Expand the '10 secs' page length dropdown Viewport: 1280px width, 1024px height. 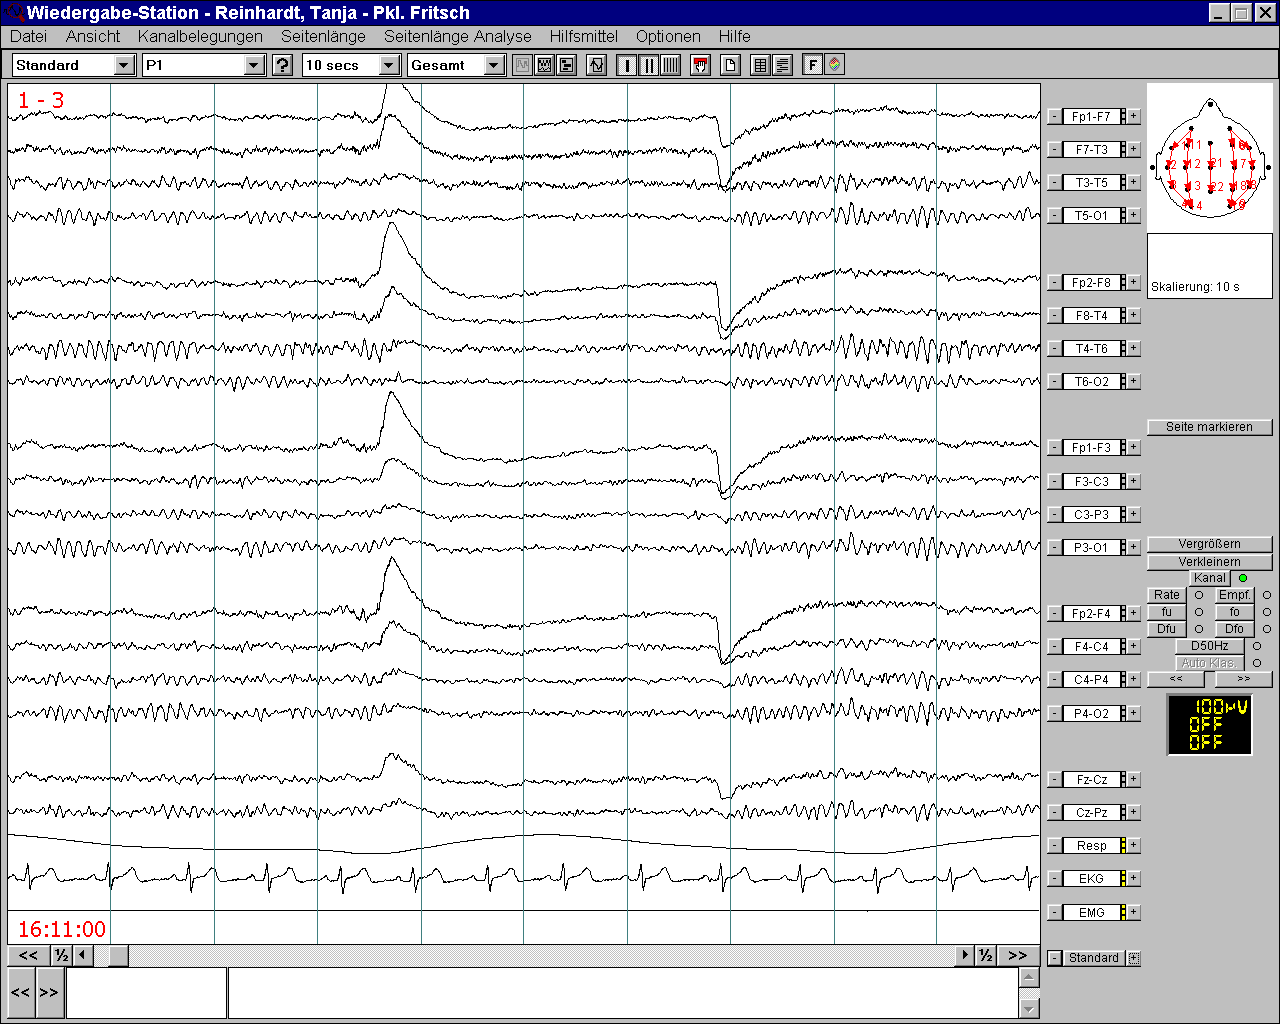coord(389,65)
